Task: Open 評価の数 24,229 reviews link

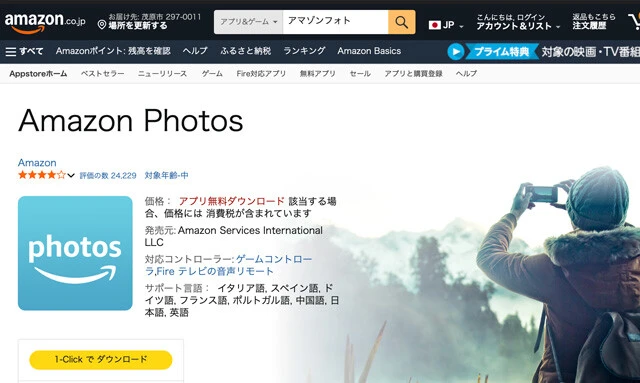Action: point(108,176)
